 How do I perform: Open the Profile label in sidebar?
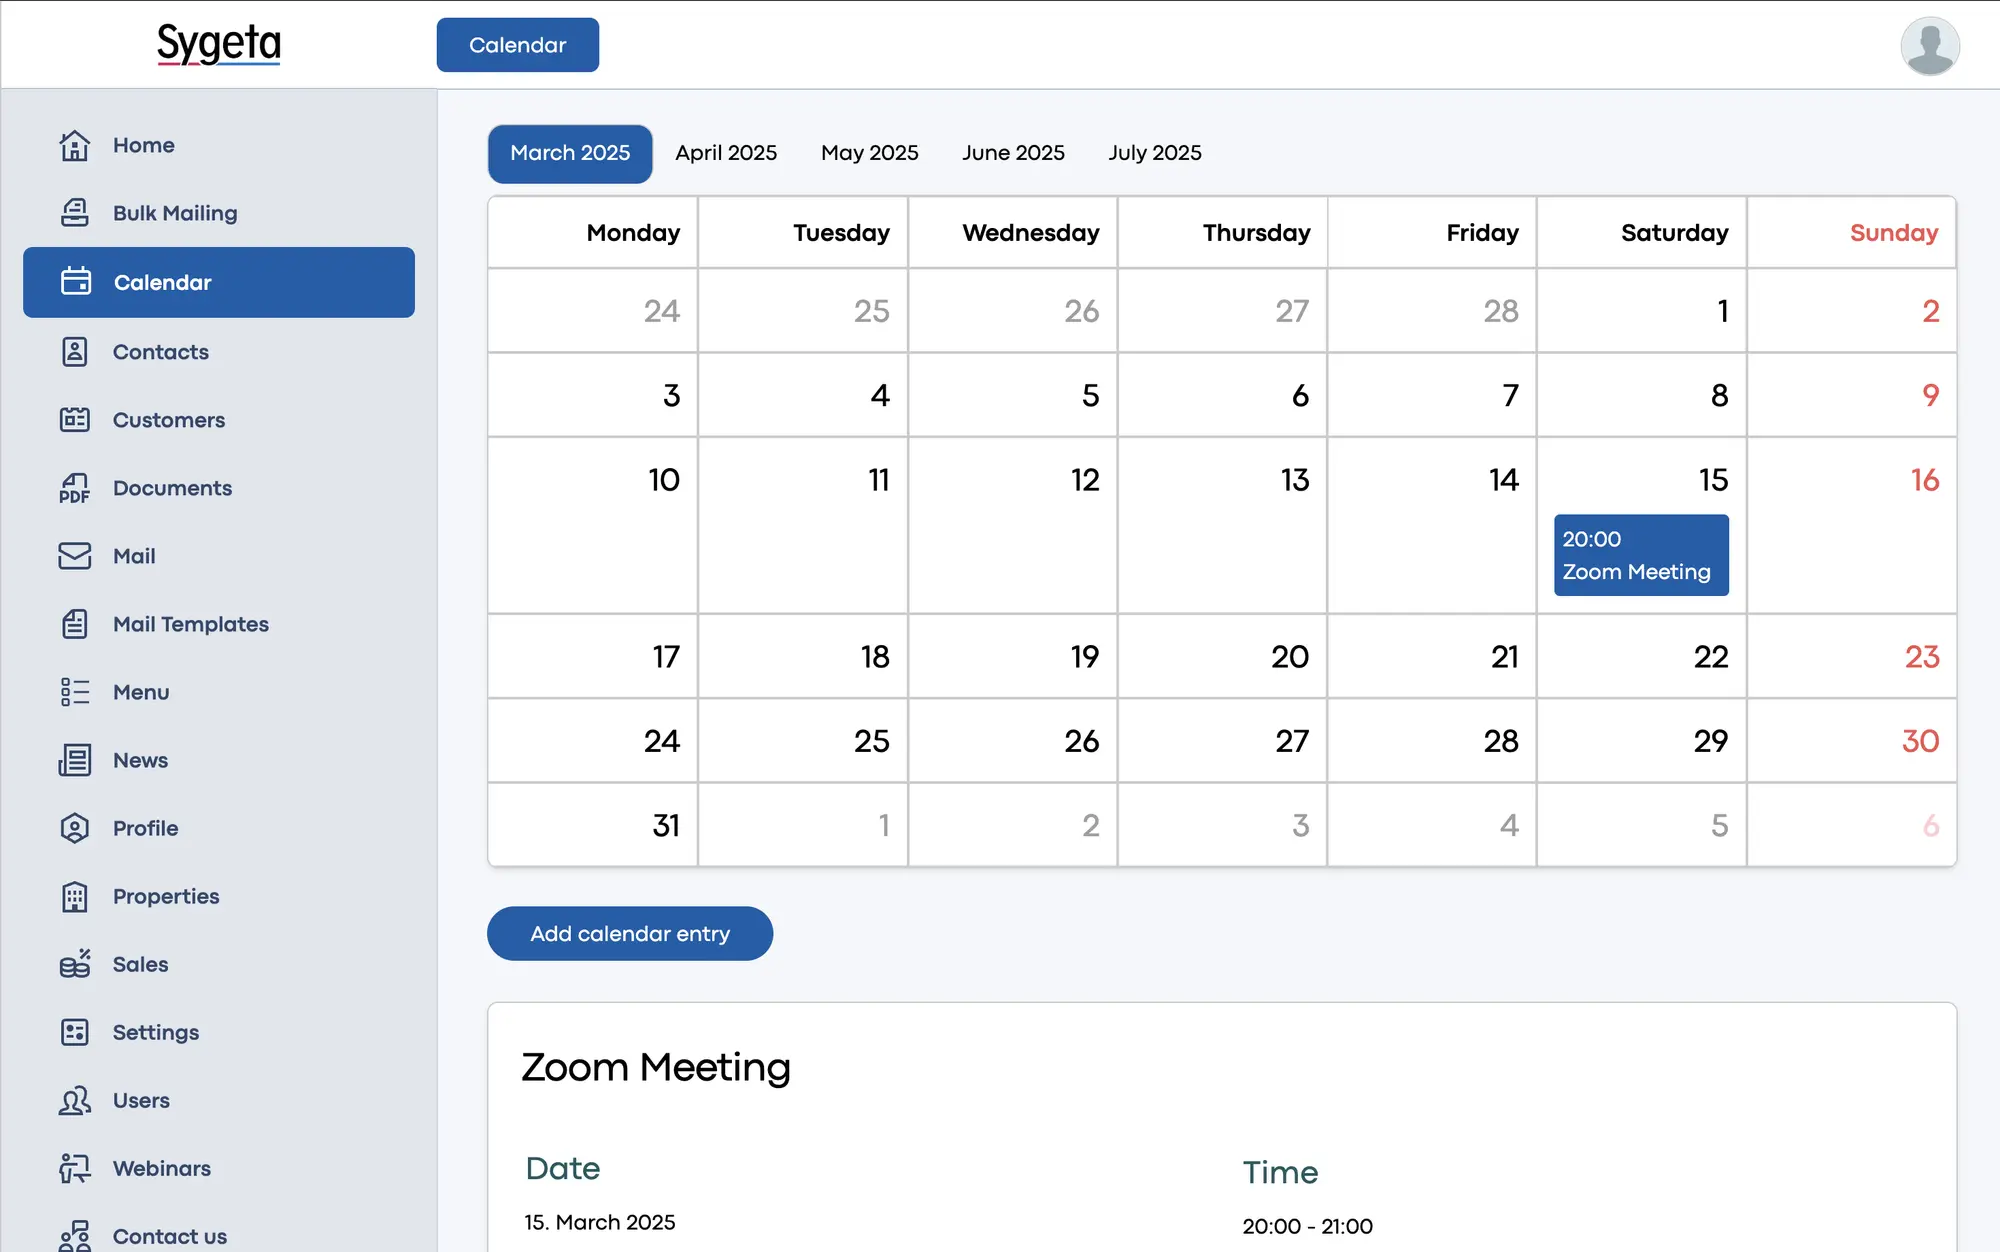(x=145, y=828)
